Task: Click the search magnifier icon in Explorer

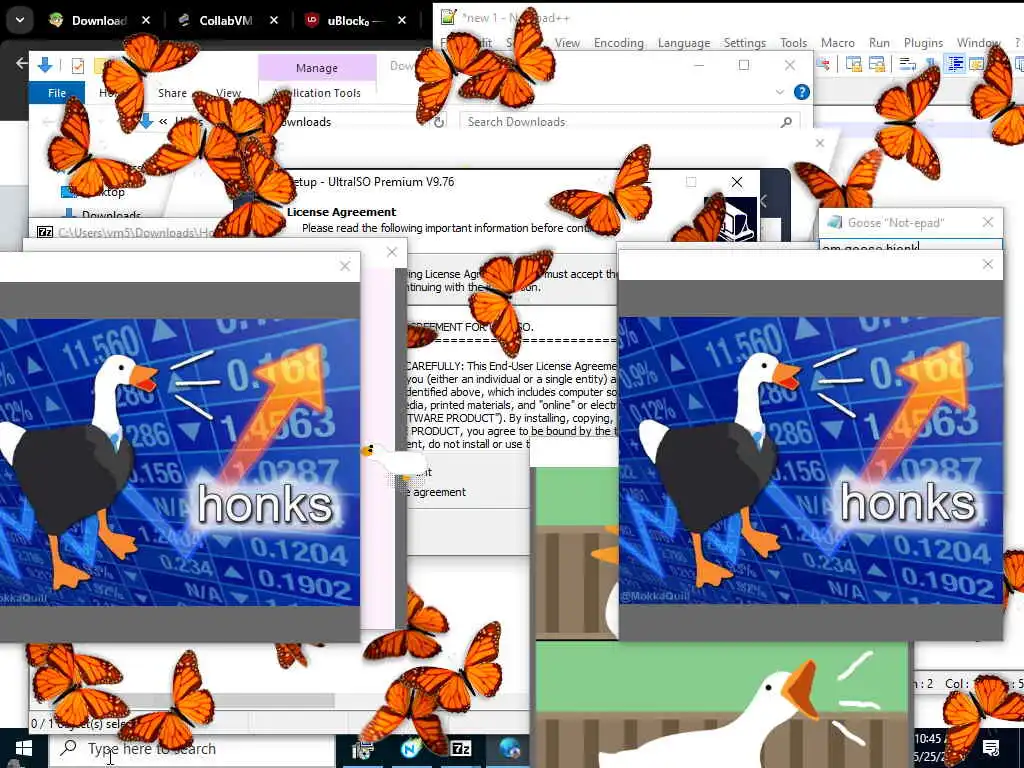Action: pos(786,121)
